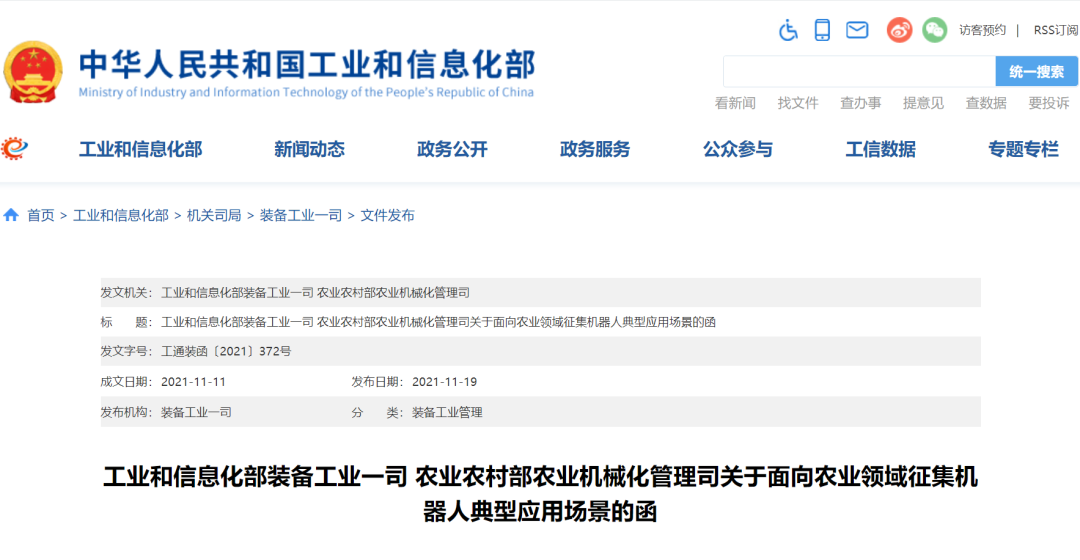Click the gear logo left of navigation bar
This screenshot has height=560, width=1080.
tap(14, 148)
